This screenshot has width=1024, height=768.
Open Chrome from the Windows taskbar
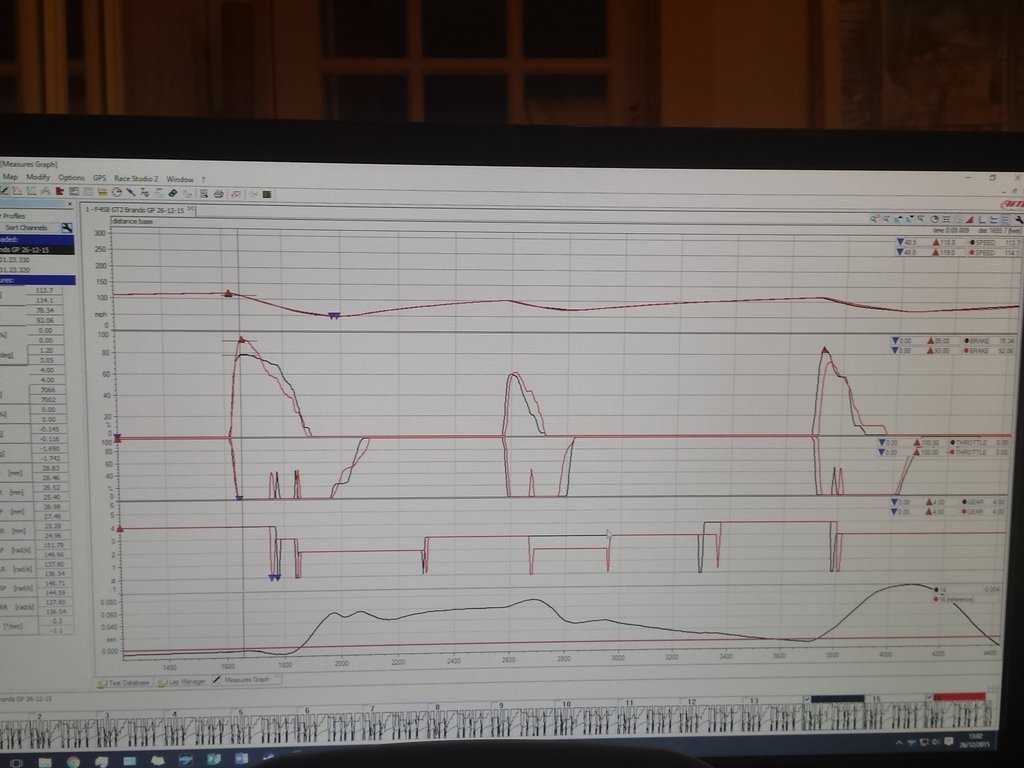tap(73, 761)
